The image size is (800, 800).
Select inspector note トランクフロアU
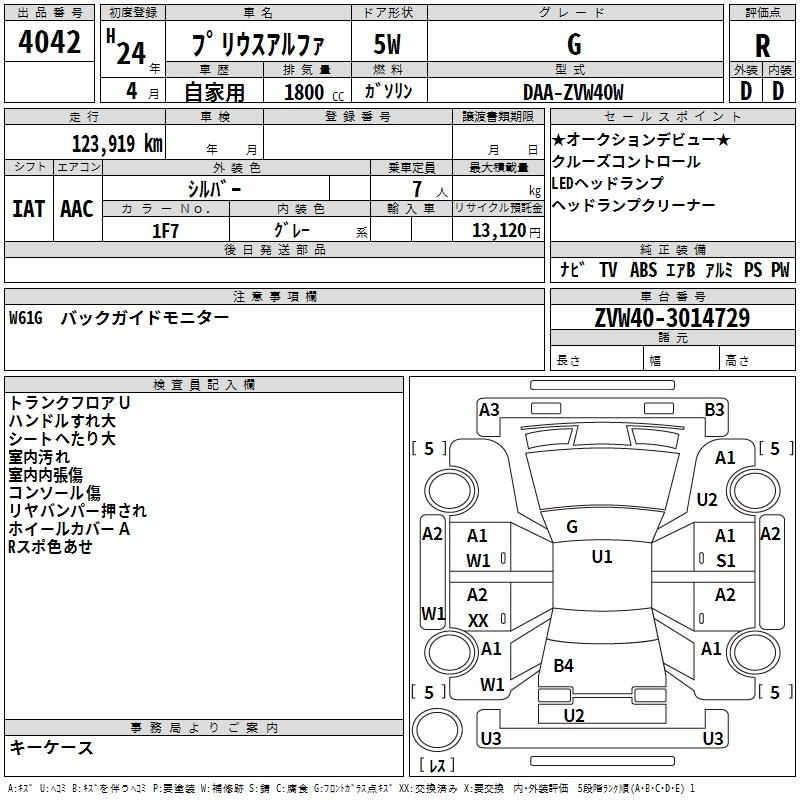point(69,403)
